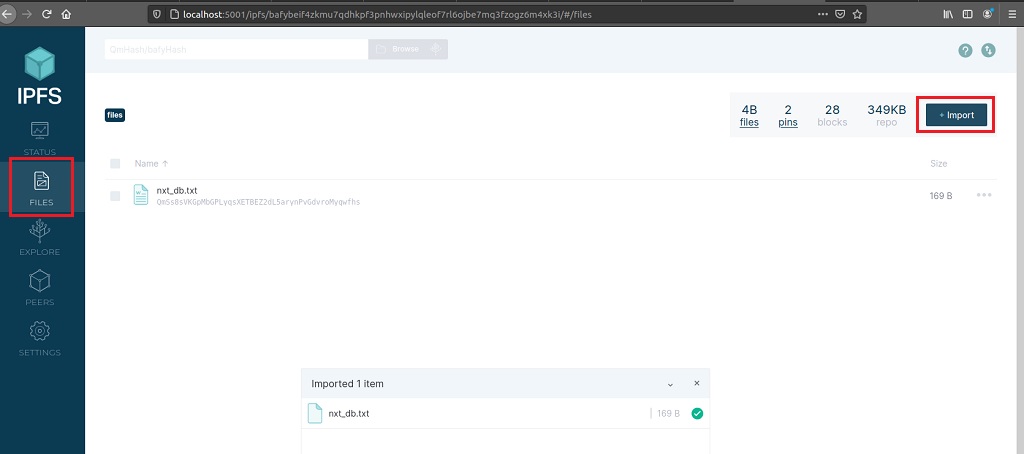Reload the page in the browser
The width and height of the screenshot is (1024, 454).
tap(46, 14)
